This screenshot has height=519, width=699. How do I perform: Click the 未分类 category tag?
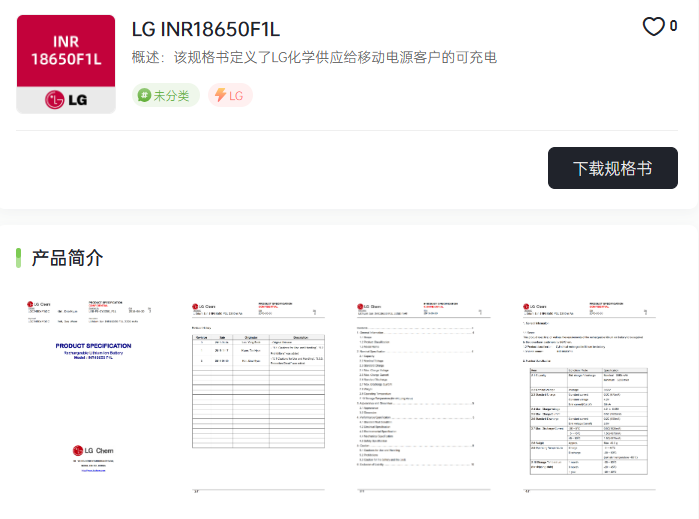pyautogui.click(x=165, y=95)
